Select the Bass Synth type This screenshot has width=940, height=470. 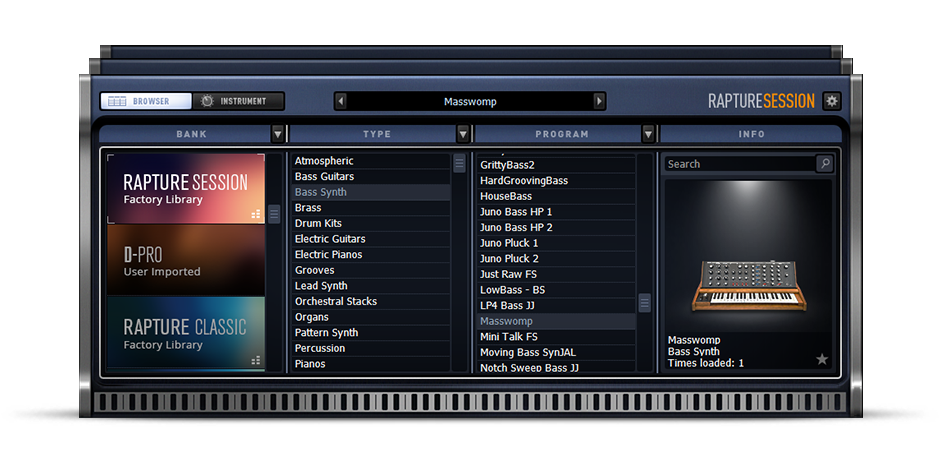[370, 192]
